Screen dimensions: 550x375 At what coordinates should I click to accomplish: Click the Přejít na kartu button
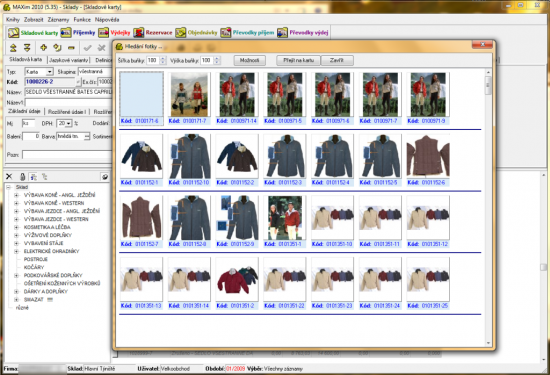(x=298, y=60)
